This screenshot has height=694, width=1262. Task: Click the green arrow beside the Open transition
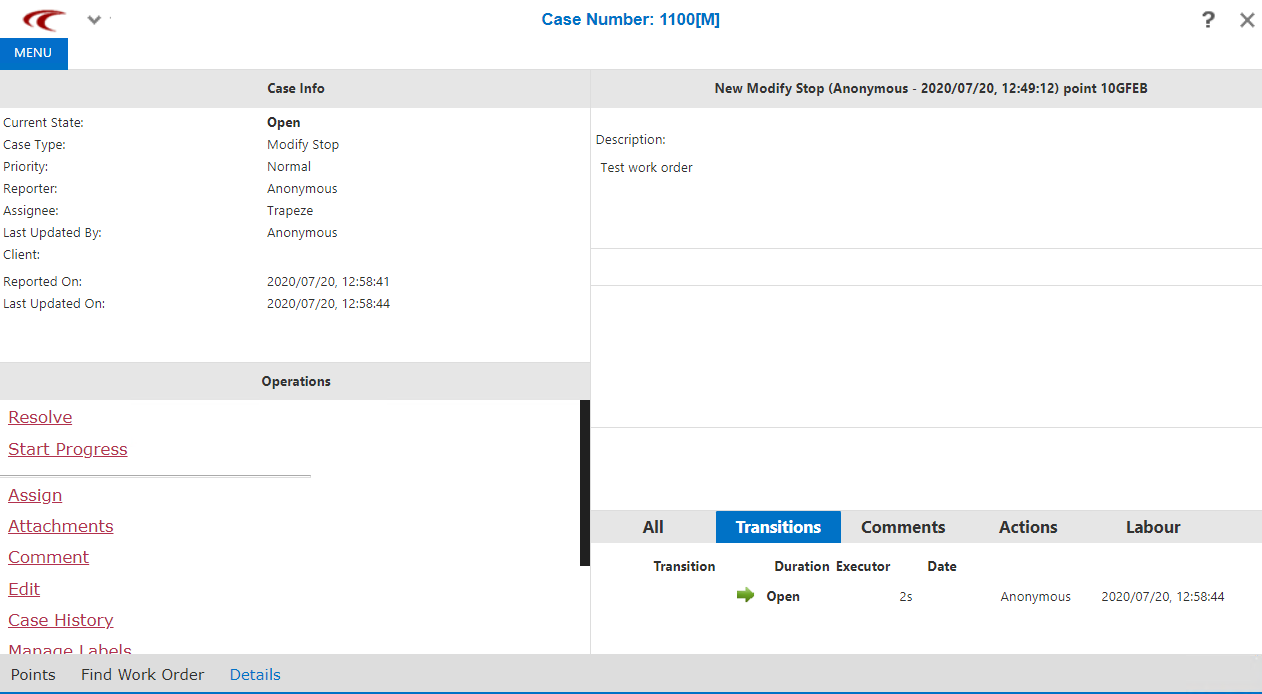[x=745, y=595]
